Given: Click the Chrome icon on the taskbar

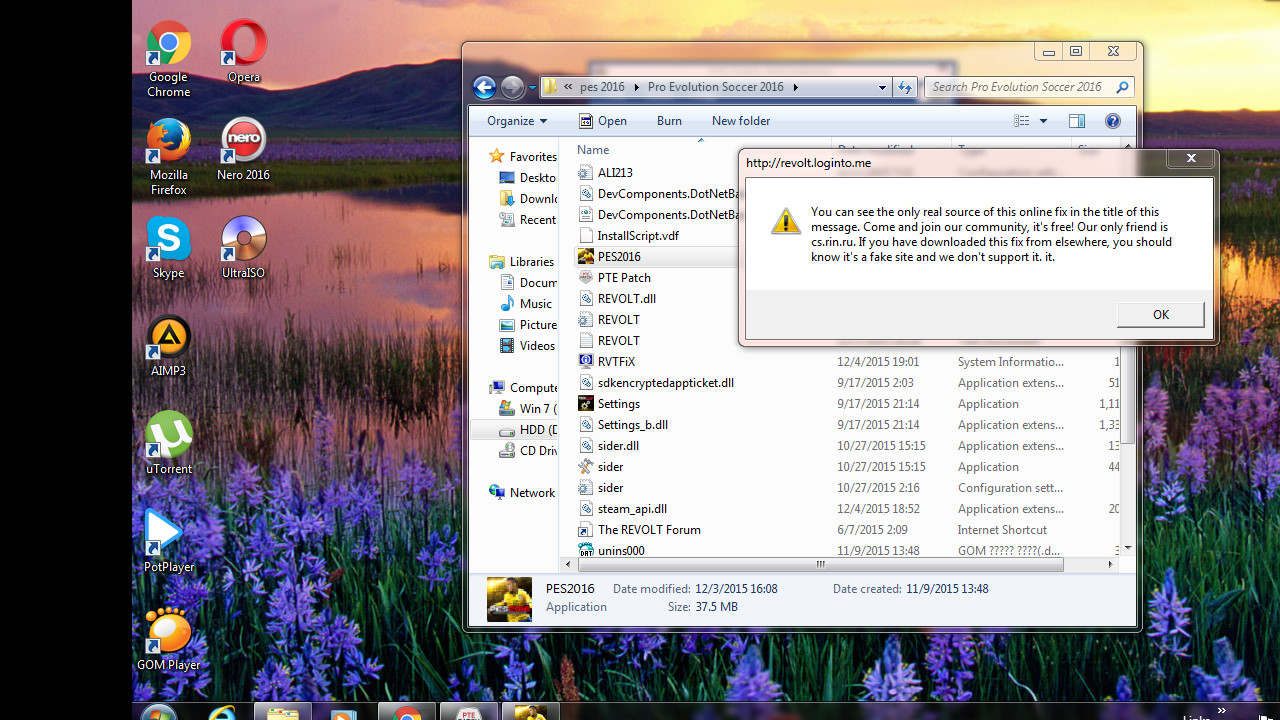Looking at the screenshot, I should pyautogui.click(x=406, y=712).
